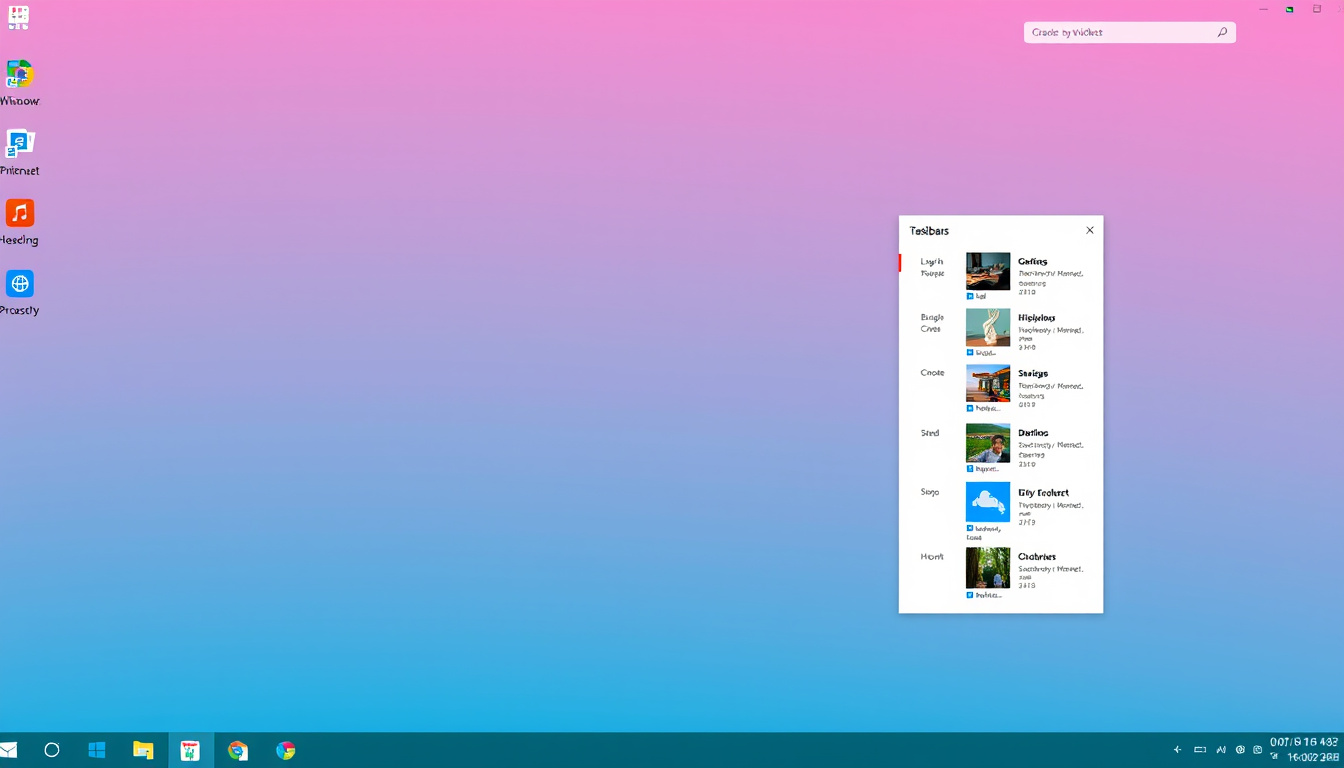
Task: Click the minimize dash at top right
Action: click(x=1264, y=9)
